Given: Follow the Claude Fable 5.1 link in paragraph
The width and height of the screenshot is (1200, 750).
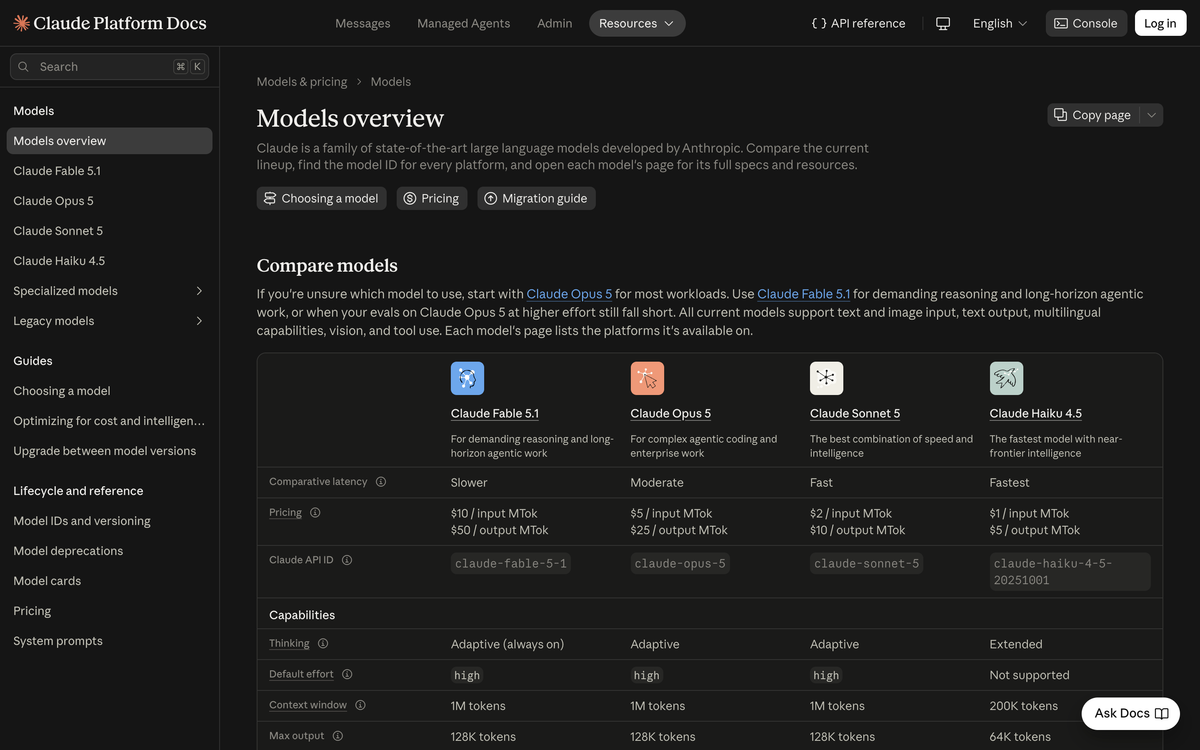Looking at the screenshot, I should point(804,294).
